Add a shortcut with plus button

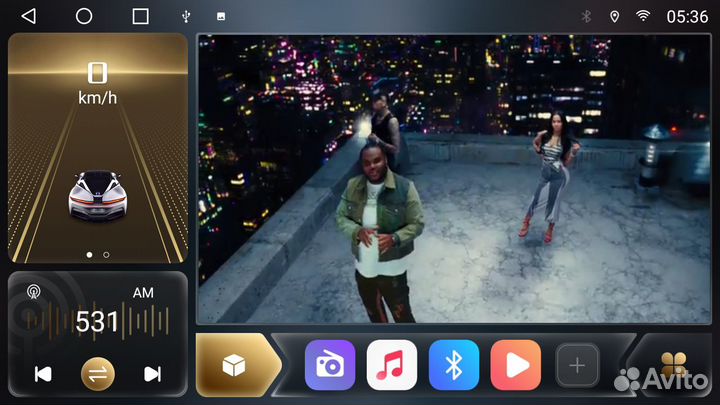pos(577,365)
